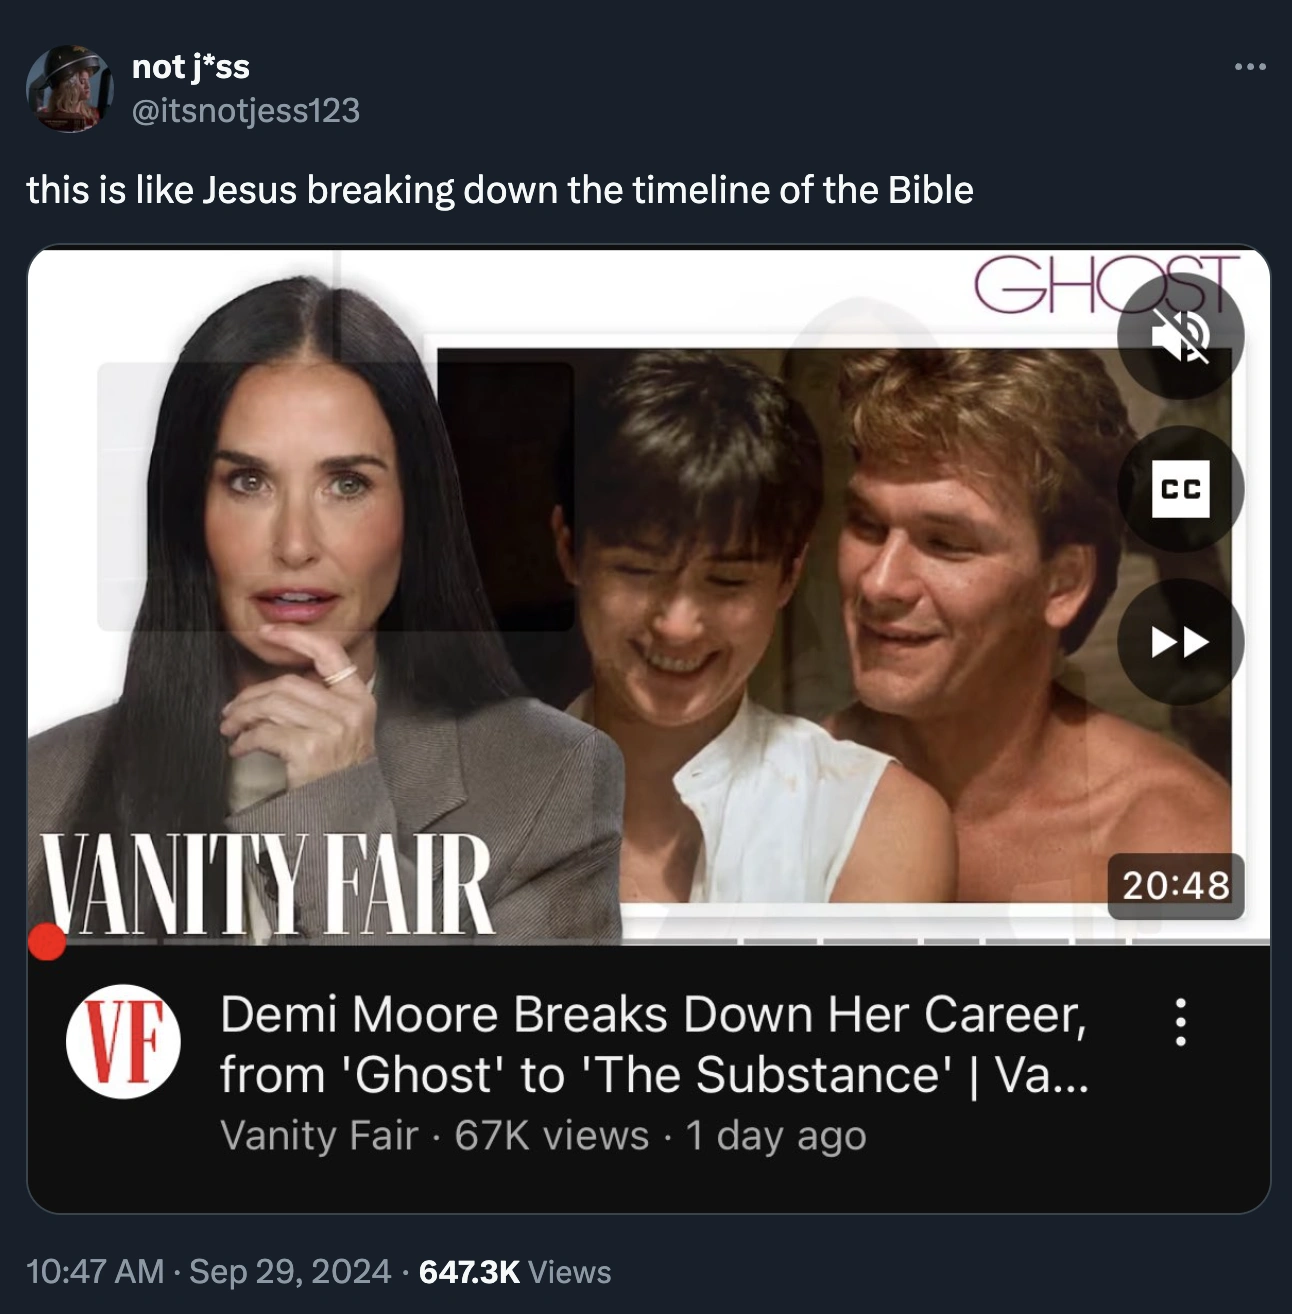Open the not j*ss profile avatar
1292x1314 pixels.
pos(70,88)
